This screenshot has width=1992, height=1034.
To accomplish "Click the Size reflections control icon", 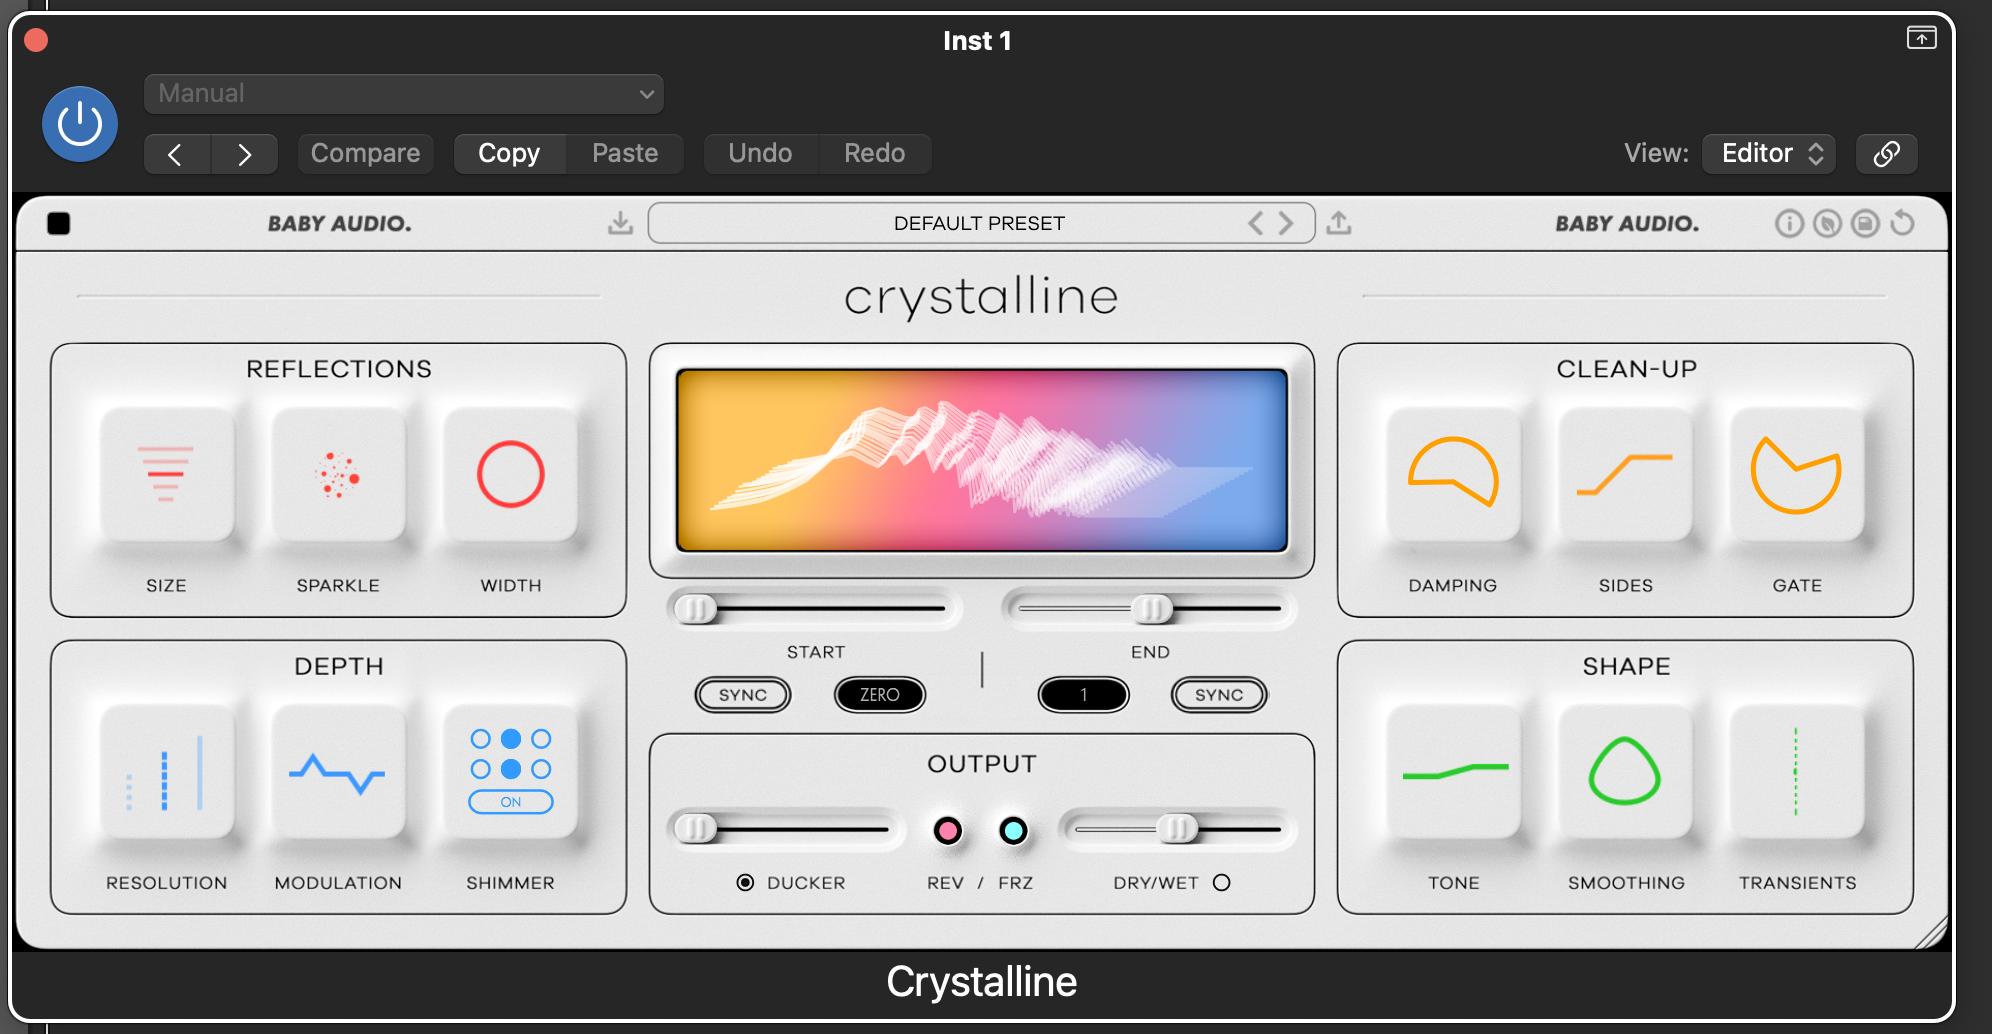I will click(166, 474).
